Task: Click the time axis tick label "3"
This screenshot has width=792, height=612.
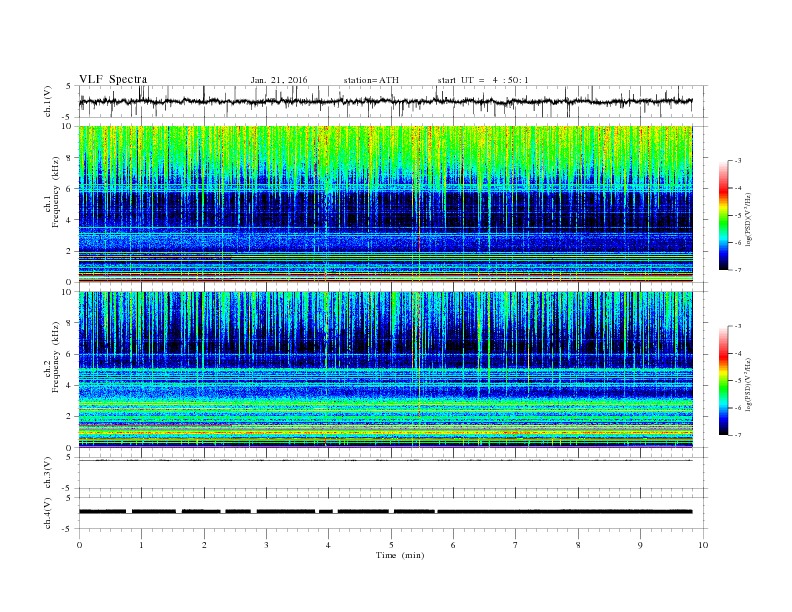Action: (266, 545)
